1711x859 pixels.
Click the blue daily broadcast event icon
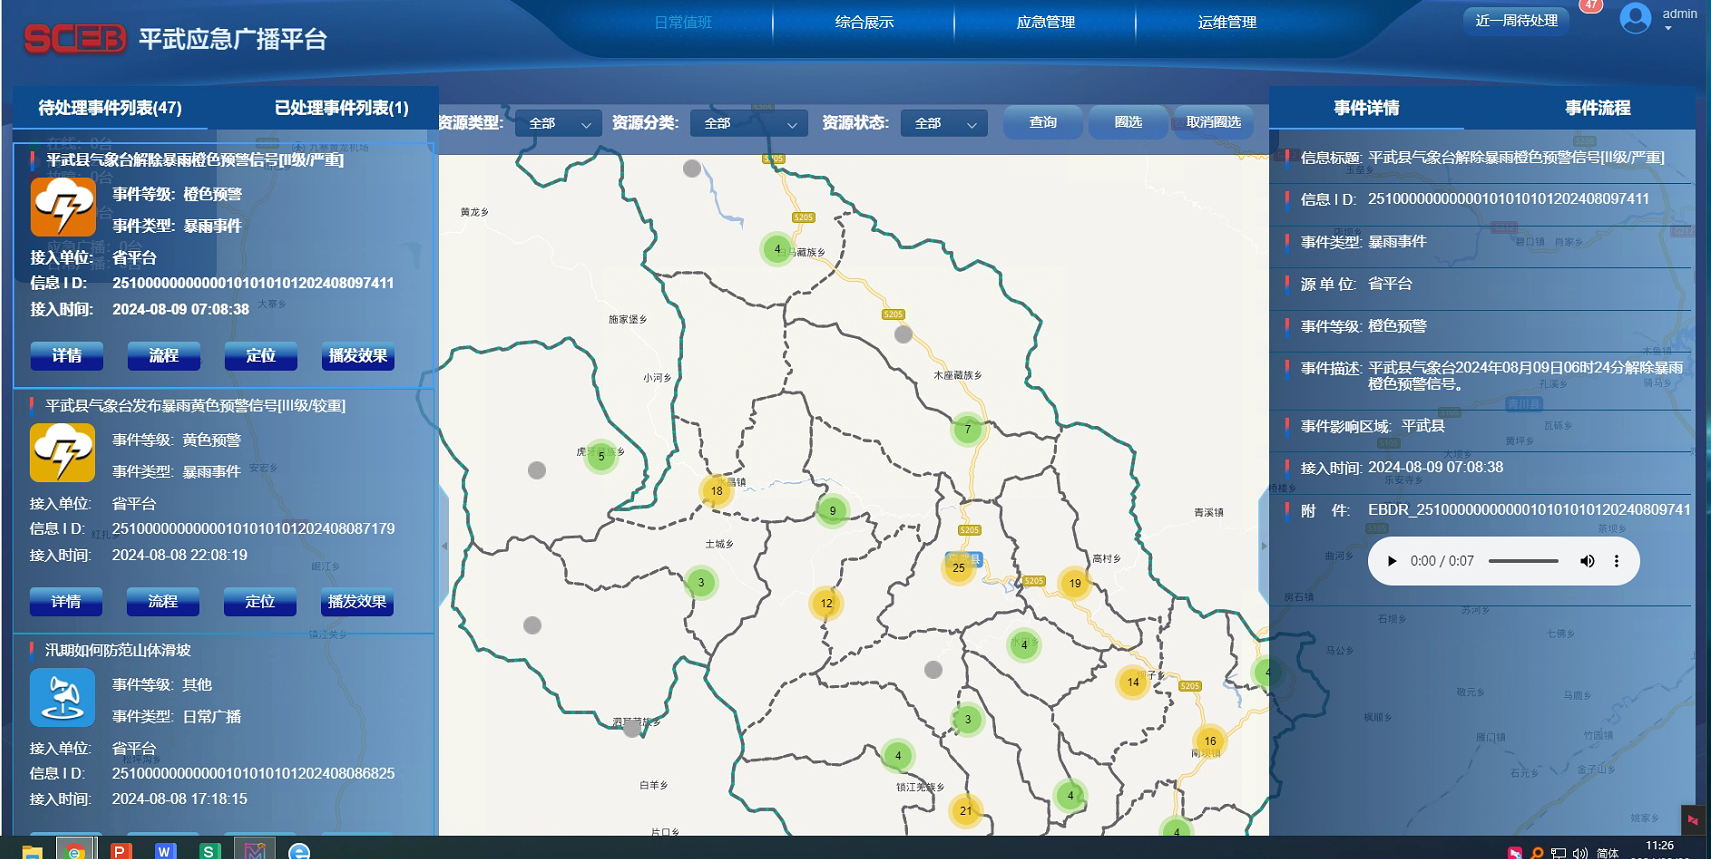click(63, 697)
